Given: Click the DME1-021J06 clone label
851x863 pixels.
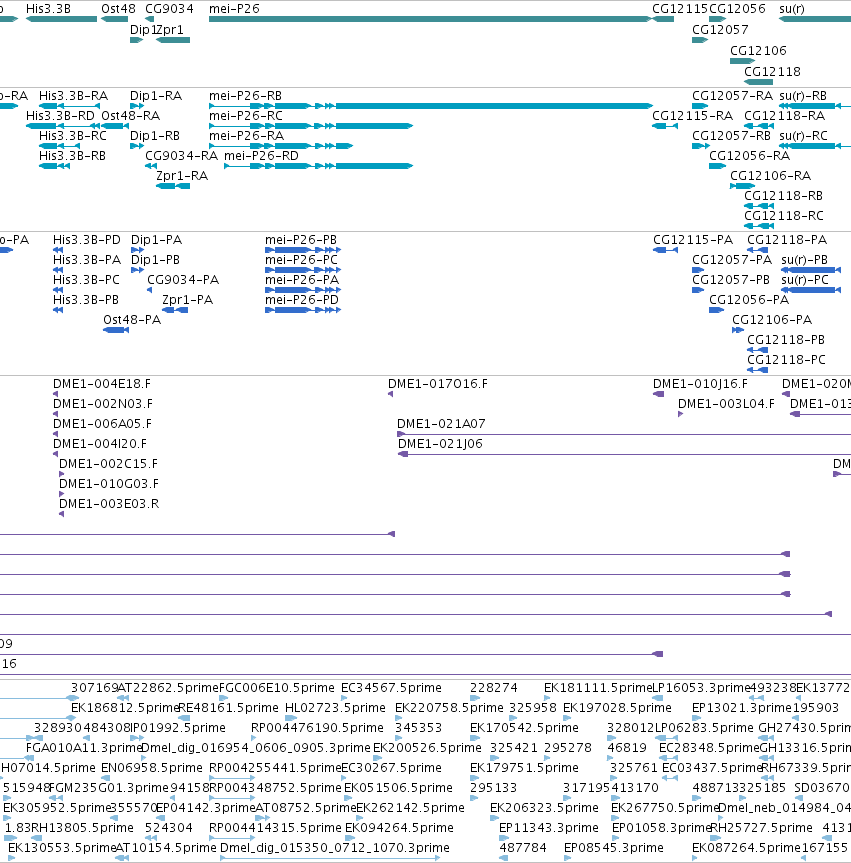Looking at the screenshot, I should 440,444.
